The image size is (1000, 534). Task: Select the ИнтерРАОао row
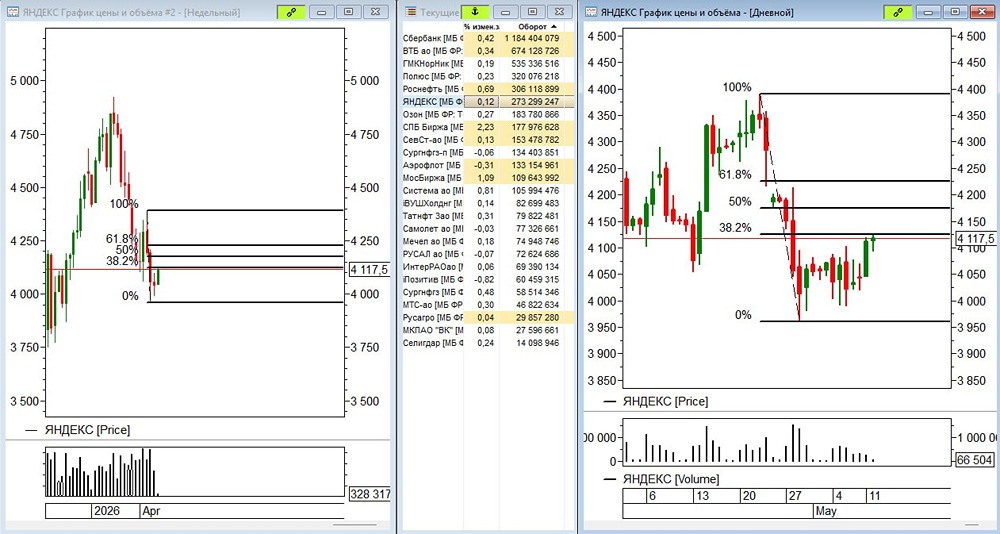488,267
